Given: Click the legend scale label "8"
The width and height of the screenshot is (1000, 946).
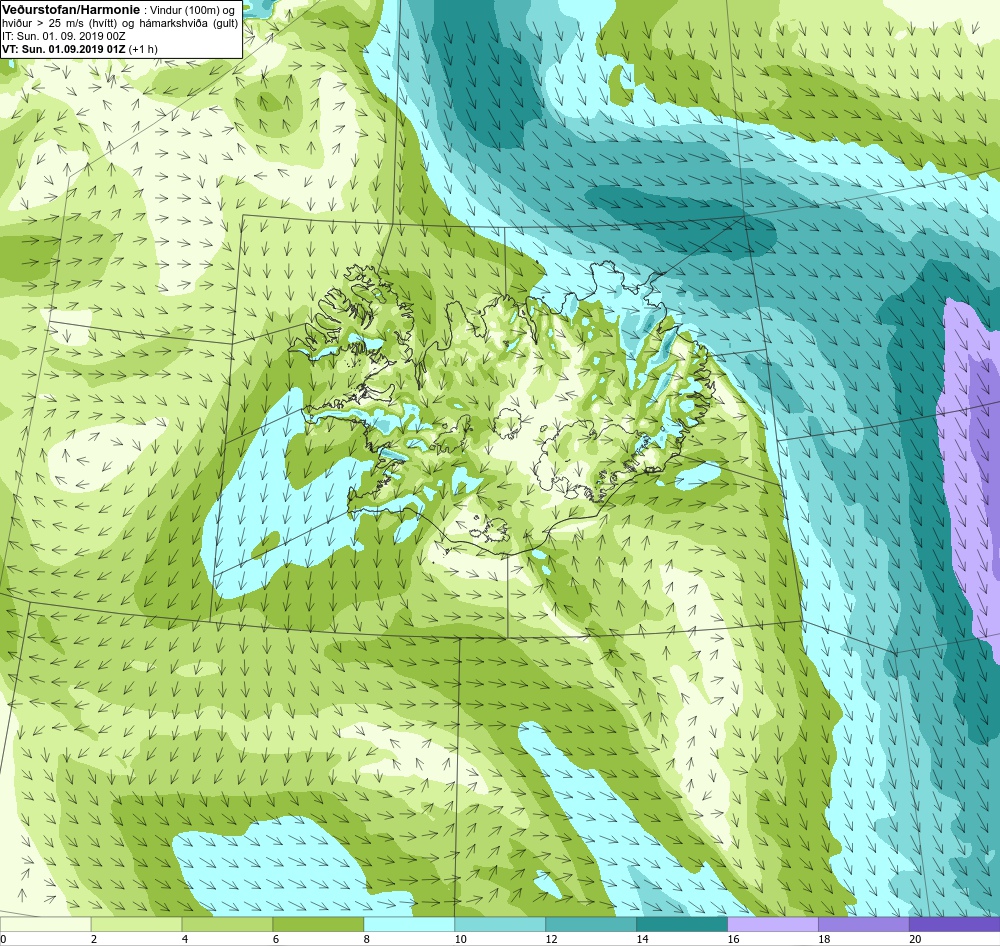Looking at the screenshot, I should (x=367, y=939).
